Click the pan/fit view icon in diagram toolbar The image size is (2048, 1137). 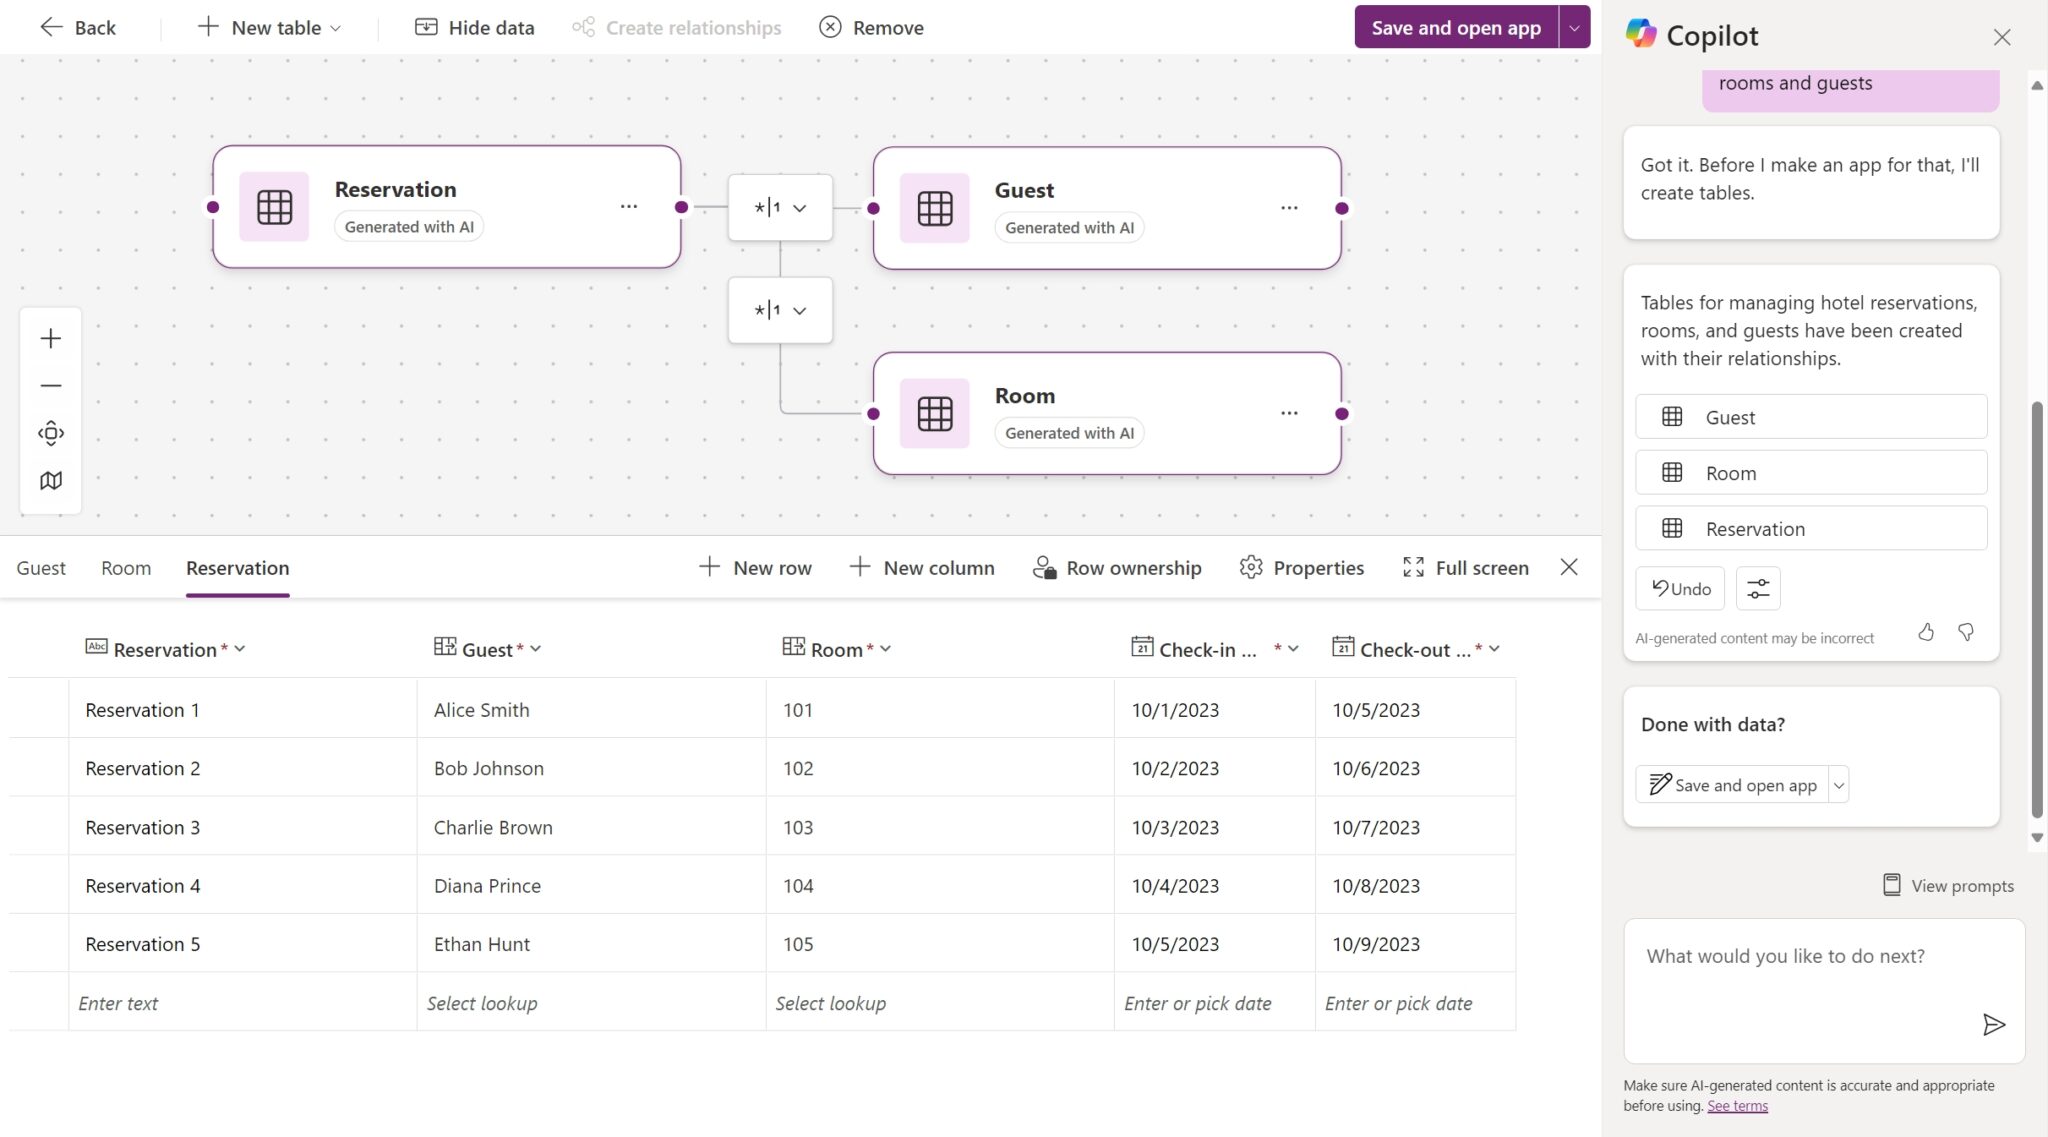click(50, 433)
